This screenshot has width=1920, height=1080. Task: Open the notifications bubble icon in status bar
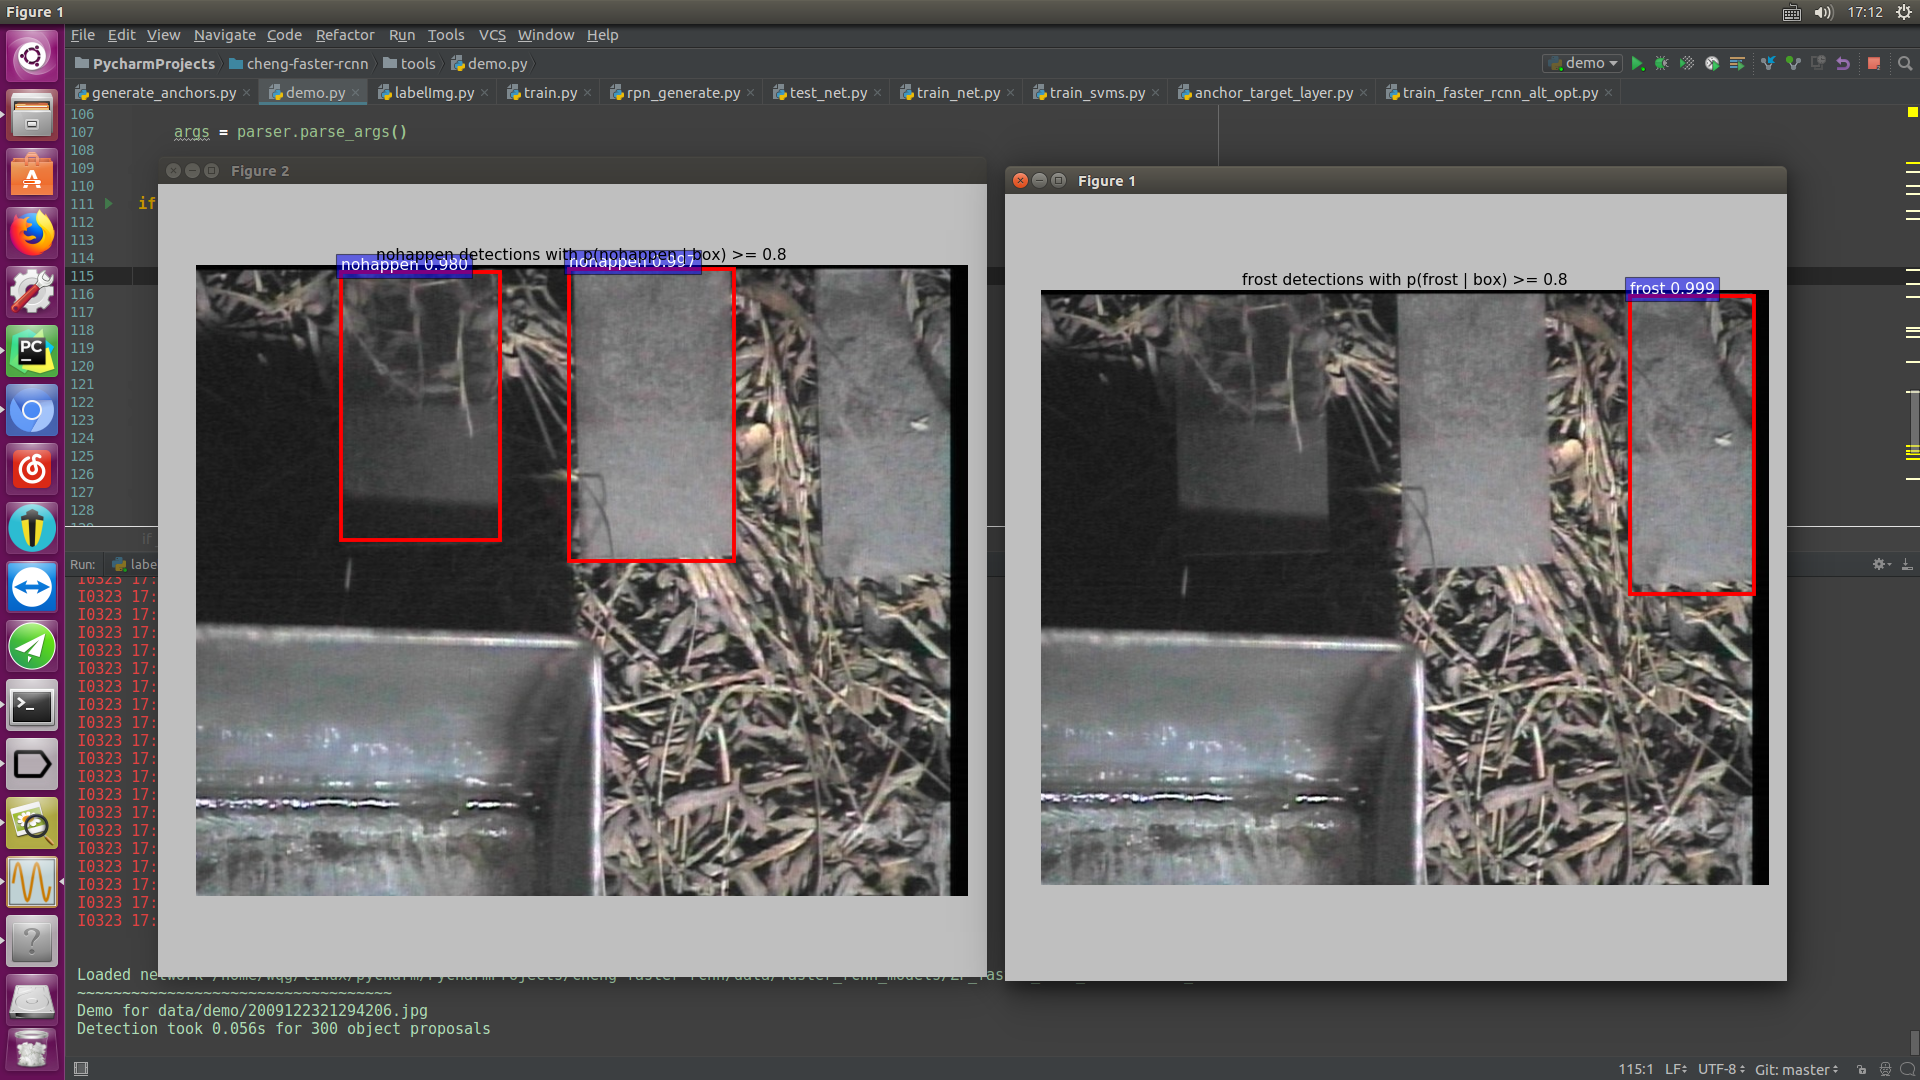point(1907,1069)
